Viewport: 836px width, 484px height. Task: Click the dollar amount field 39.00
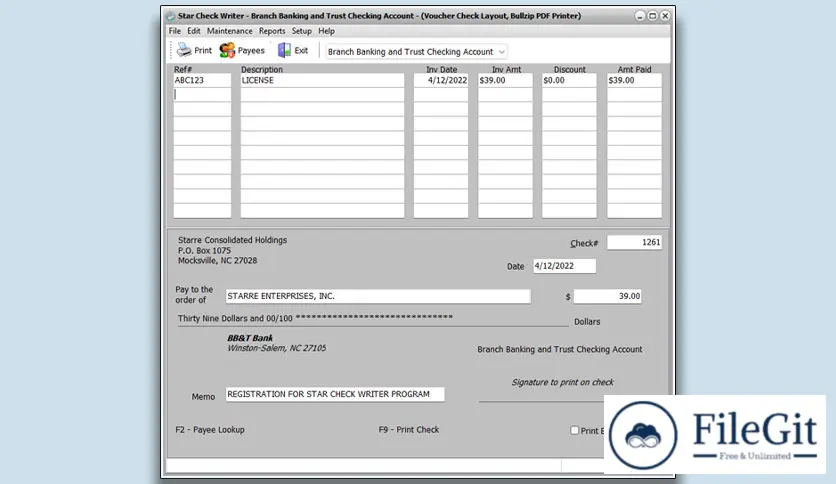pyautogui.click(x=607, y=296)
